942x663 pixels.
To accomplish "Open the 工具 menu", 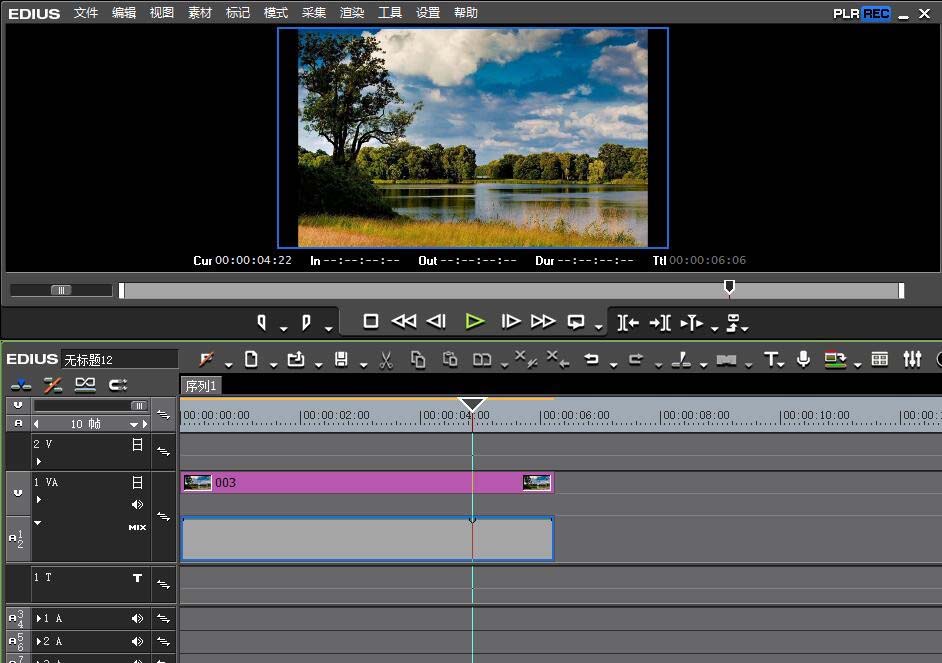I will 389,13.
